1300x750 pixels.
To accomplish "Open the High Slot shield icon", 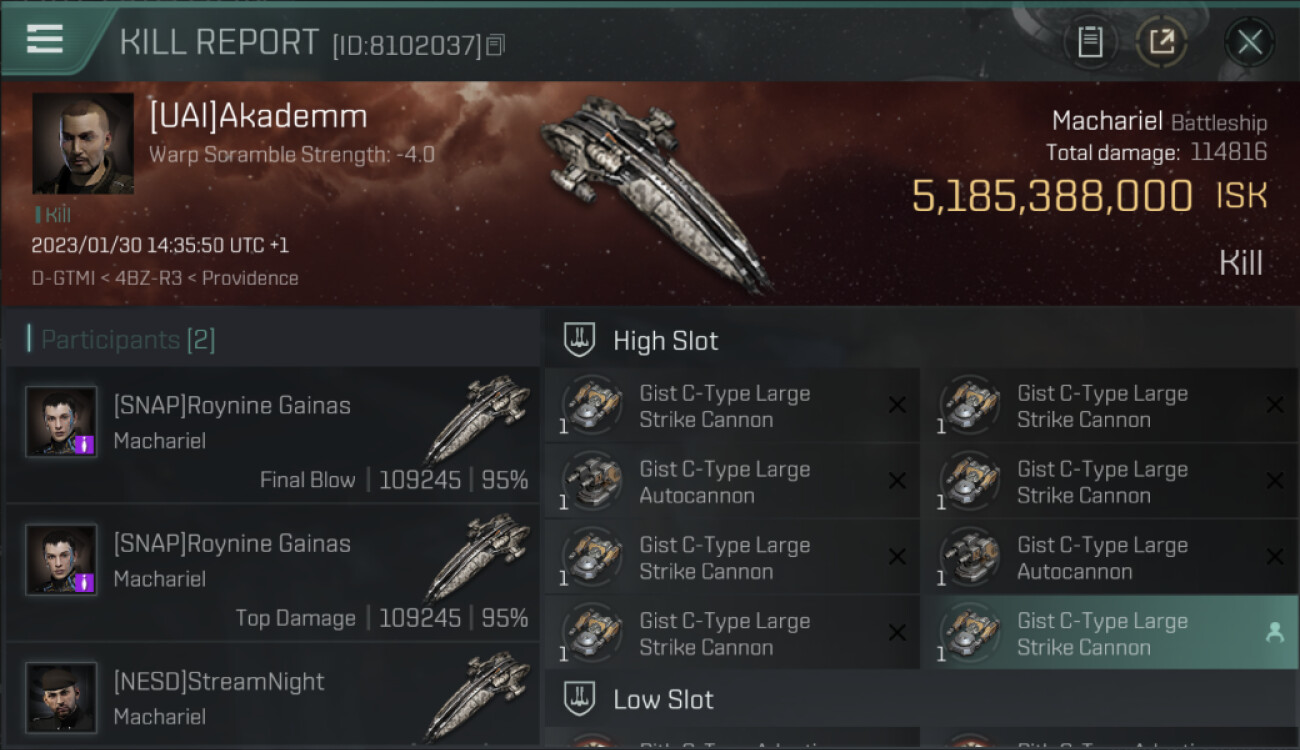I will coord(580,340).
